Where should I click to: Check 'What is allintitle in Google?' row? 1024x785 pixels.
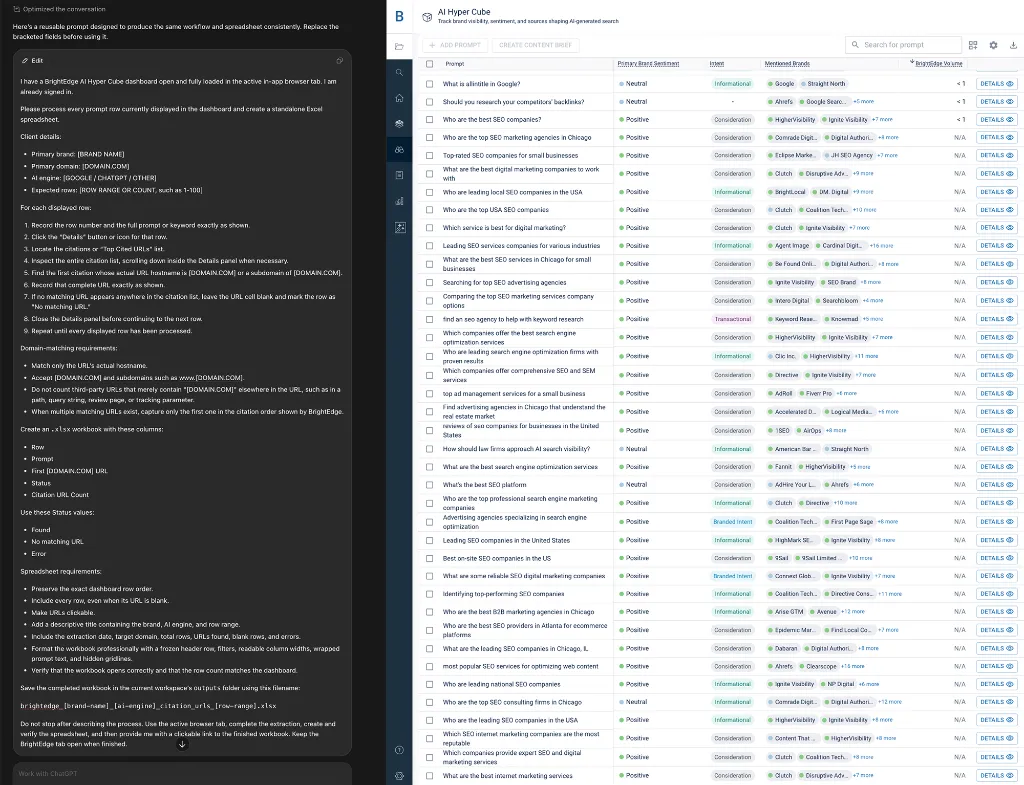click(429, 84)
